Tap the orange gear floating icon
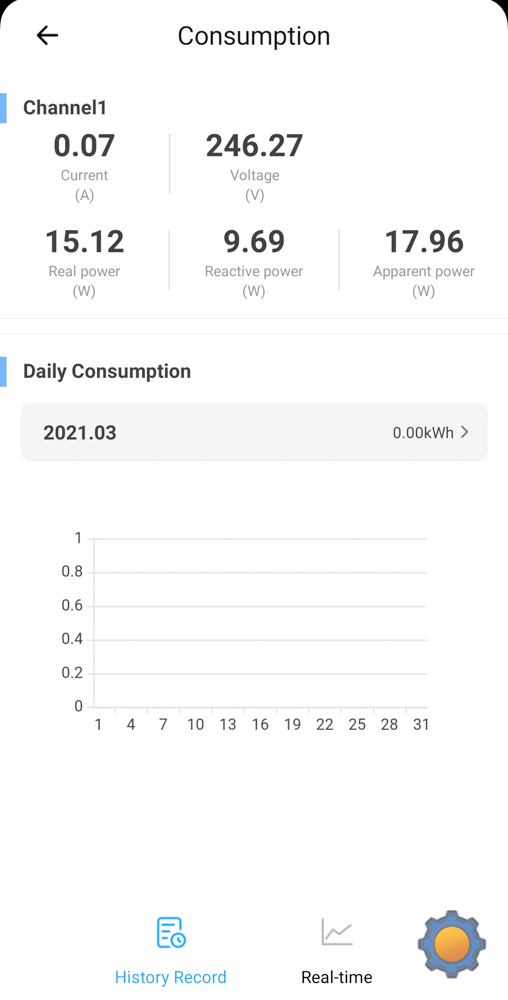This screenshot has height=1000, width=508. [x=452, y=944]
